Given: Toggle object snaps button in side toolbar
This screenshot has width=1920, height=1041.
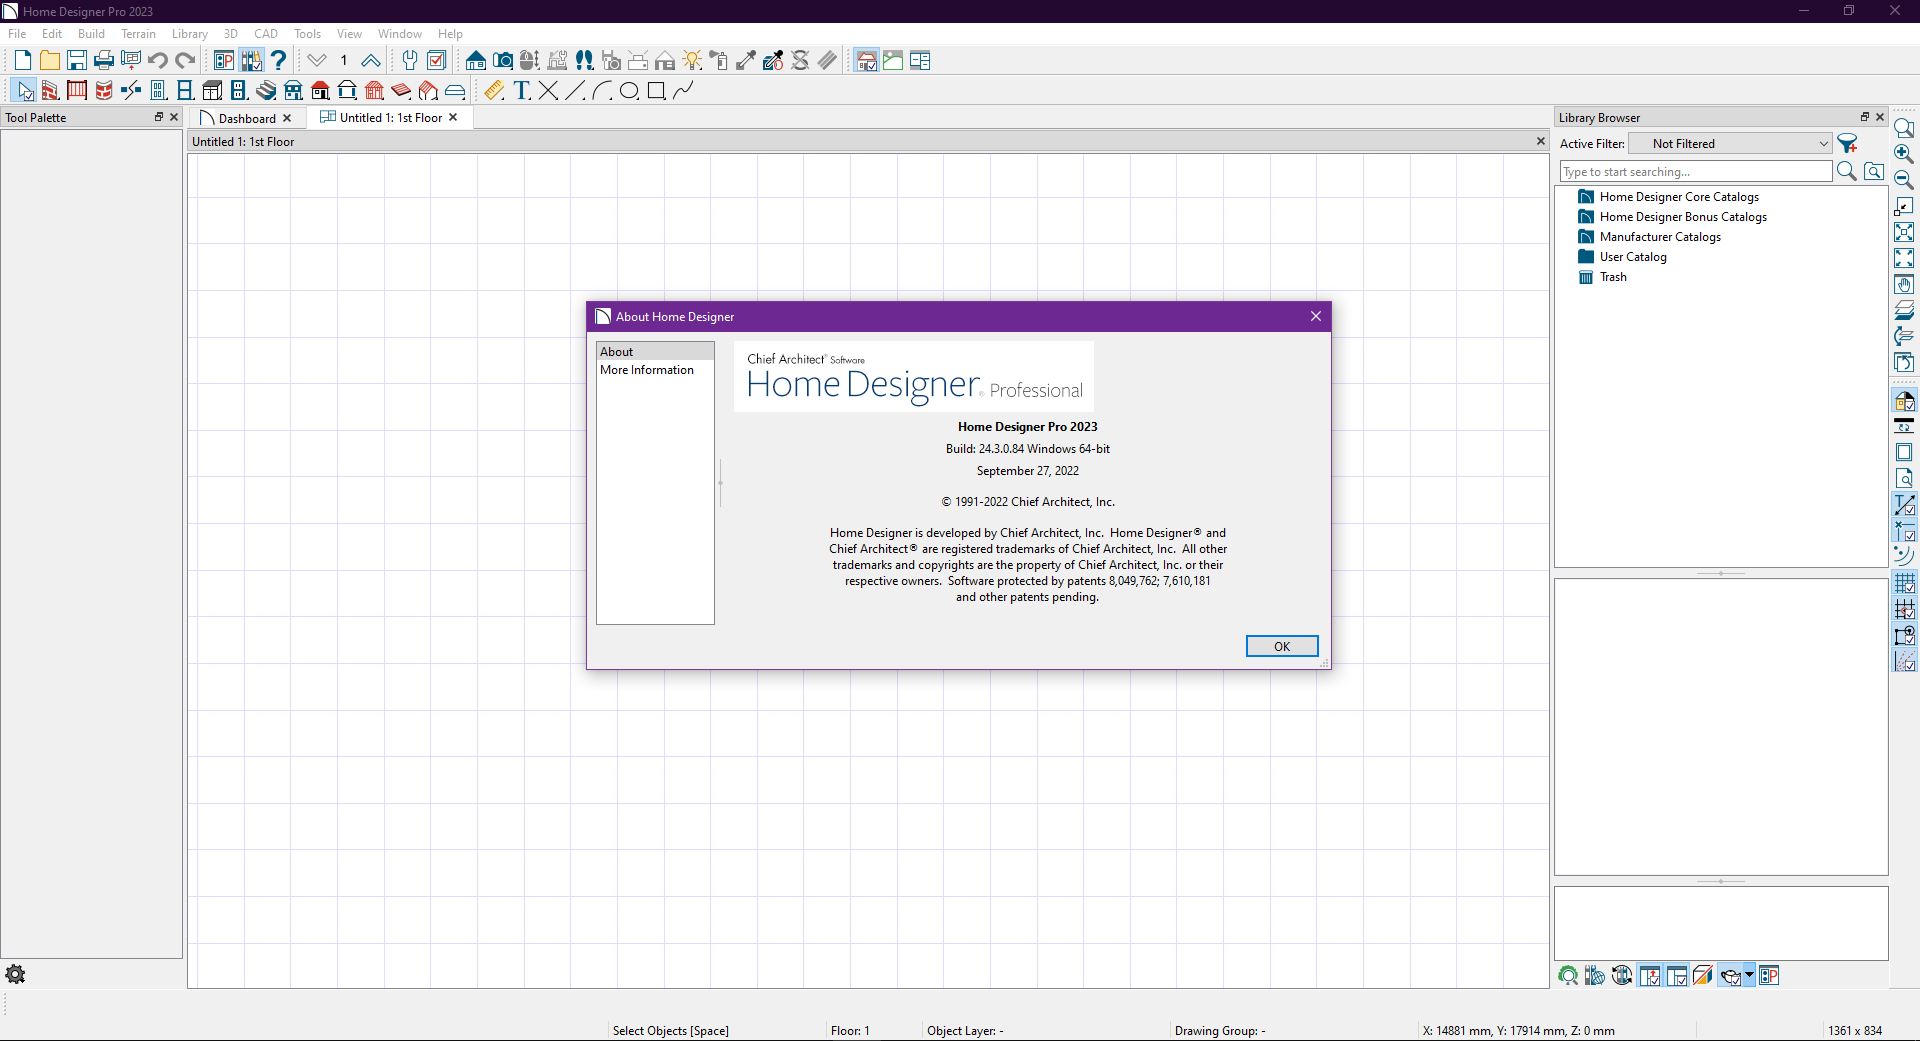Looking at the screenshot, I should [1904, 635].
